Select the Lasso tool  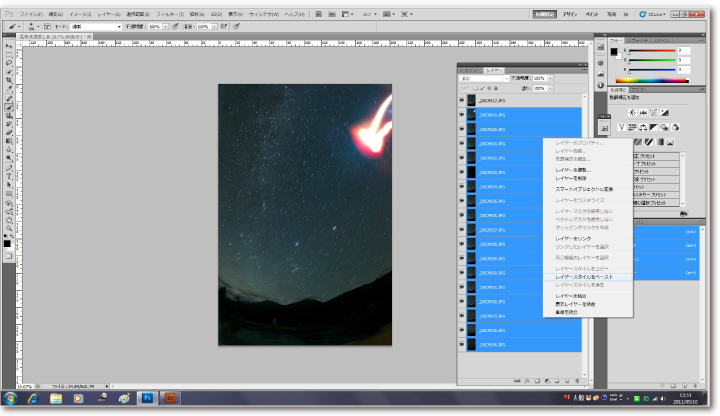point(9,63)
